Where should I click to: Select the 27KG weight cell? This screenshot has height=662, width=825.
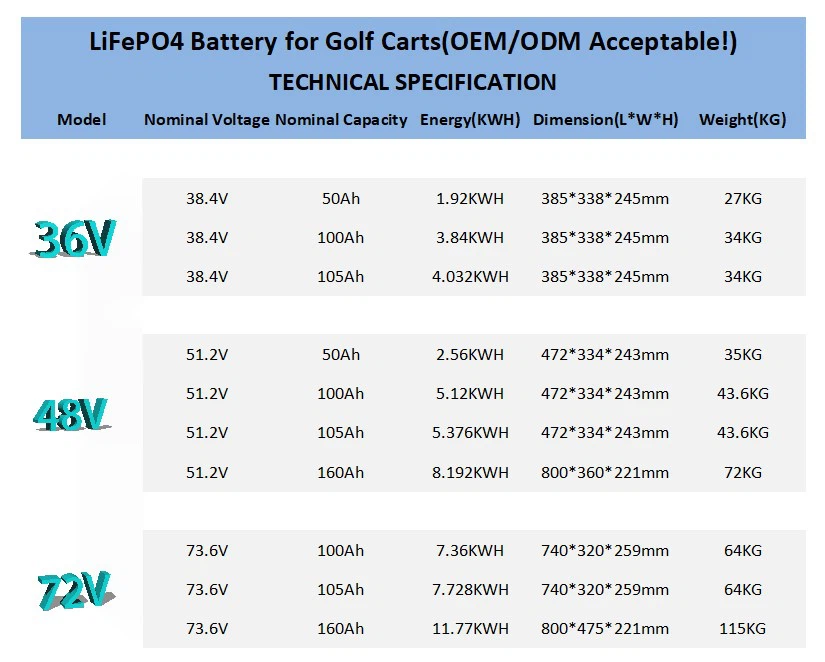[742, 199]
